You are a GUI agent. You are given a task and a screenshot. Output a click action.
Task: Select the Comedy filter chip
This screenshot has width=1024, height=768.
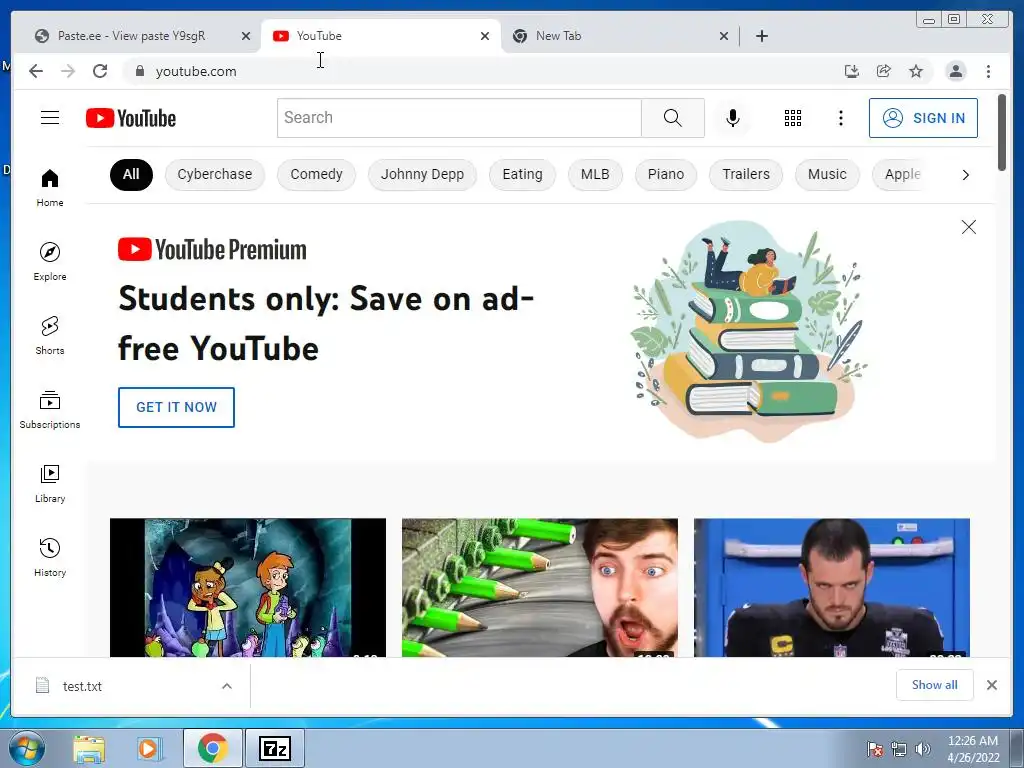316,174
